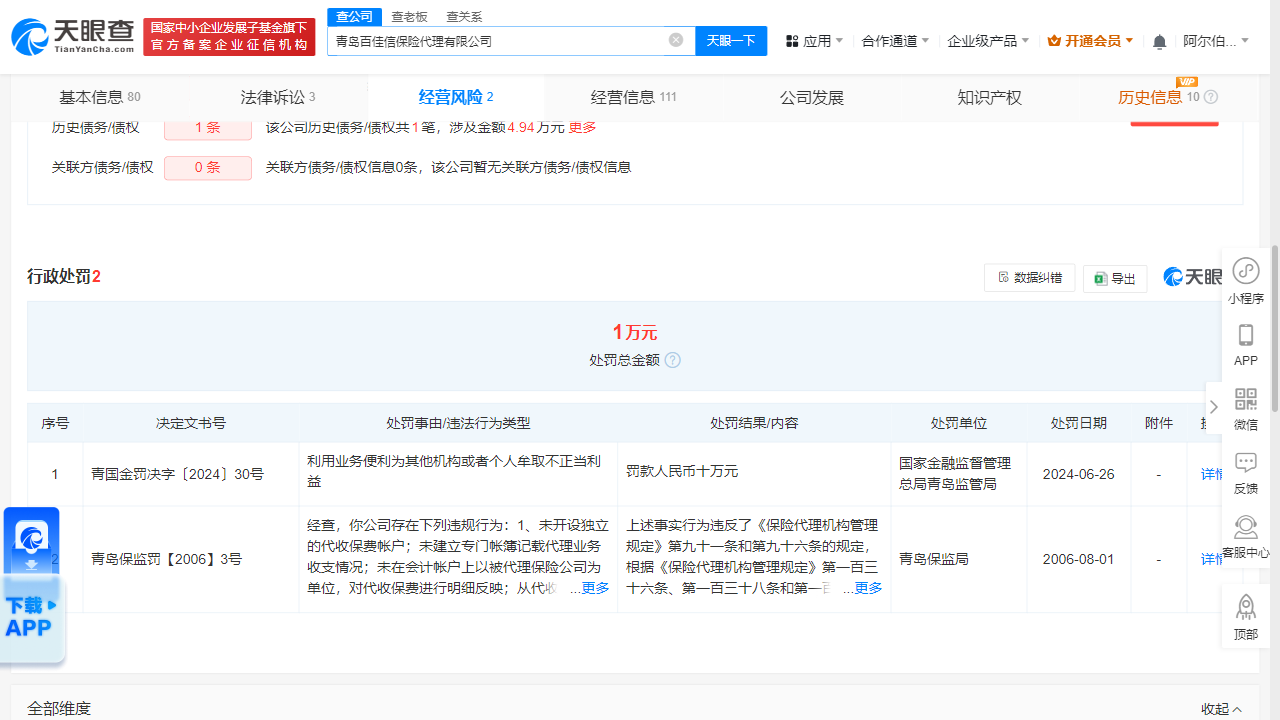Select the 法律诉讼 tab
The height and width of the screenshot is (720, 1280).
[x=277, y=97]
